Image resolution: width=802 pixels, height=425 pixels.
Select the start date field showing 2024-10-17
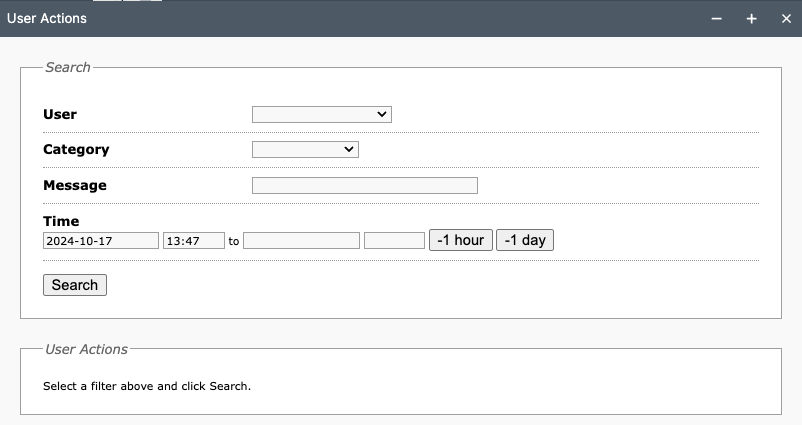click(101, 241)
